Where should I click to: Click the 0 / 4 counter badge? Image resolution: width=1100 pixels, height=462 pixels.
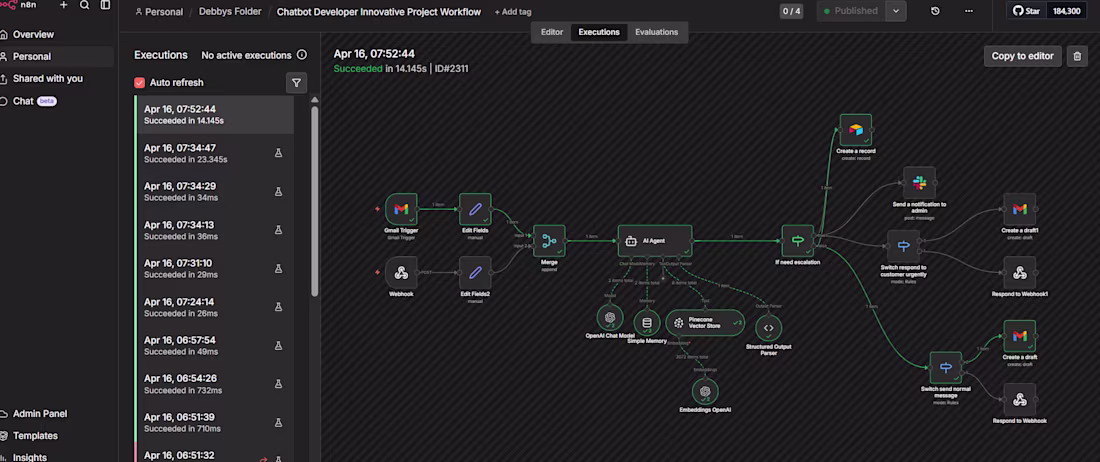791,11
